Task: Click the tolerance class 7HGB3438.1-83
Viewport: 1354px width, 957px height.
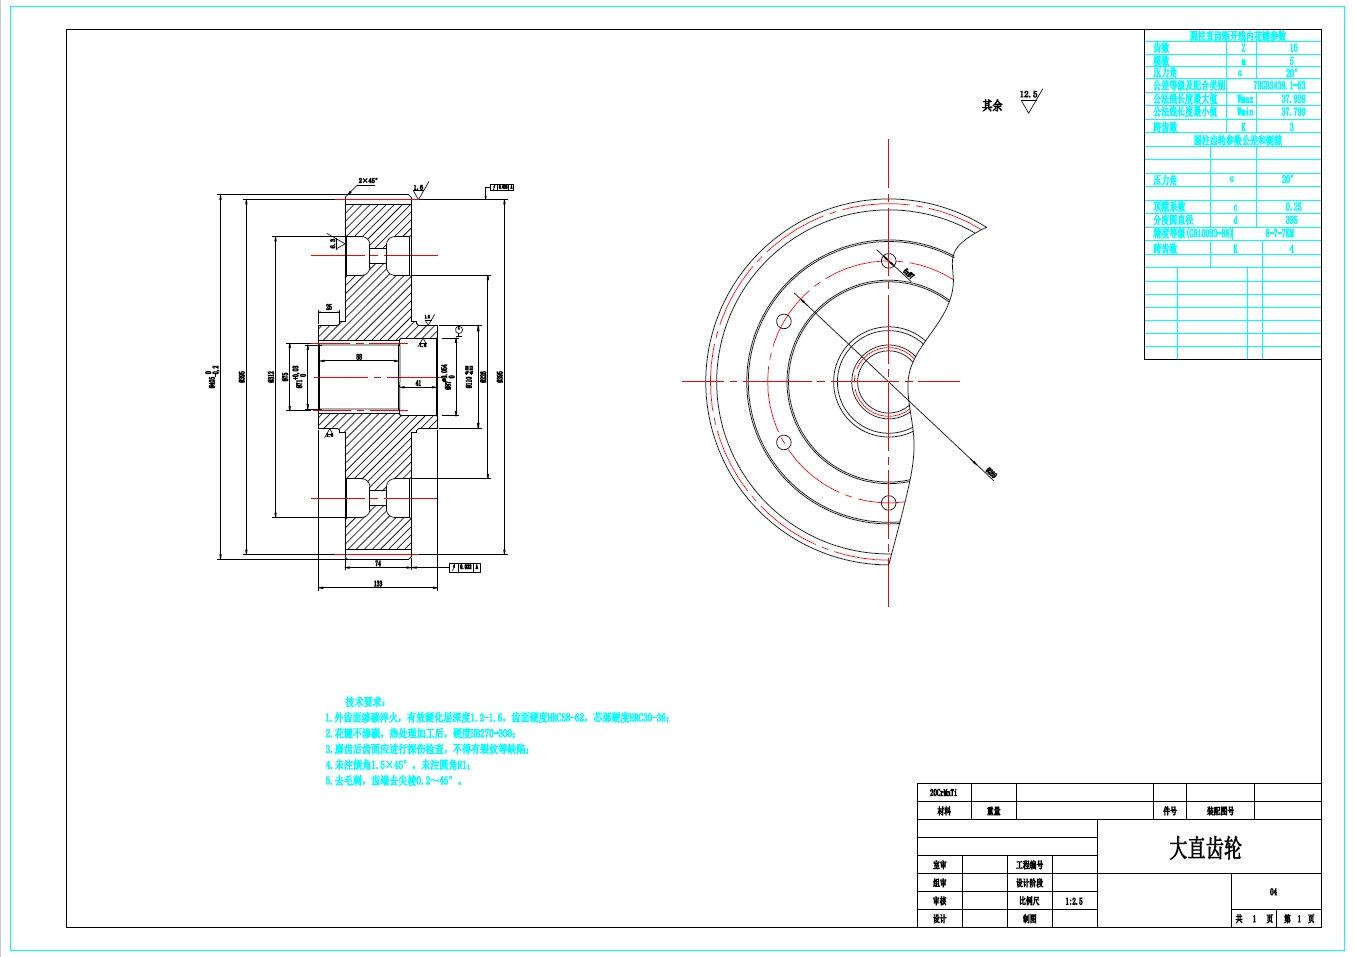Action: [x=1279, y=86]
